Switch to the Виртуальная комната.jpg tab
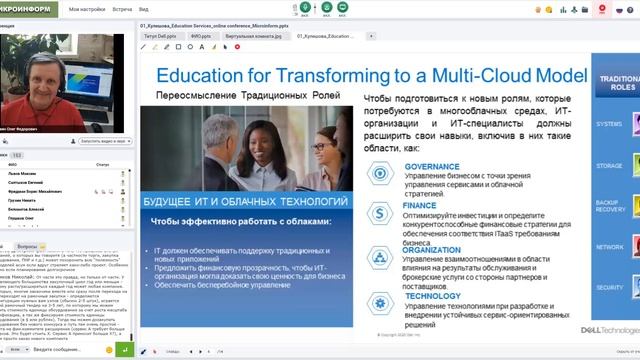This screenshot has width=640, height=360. [256, 36]
